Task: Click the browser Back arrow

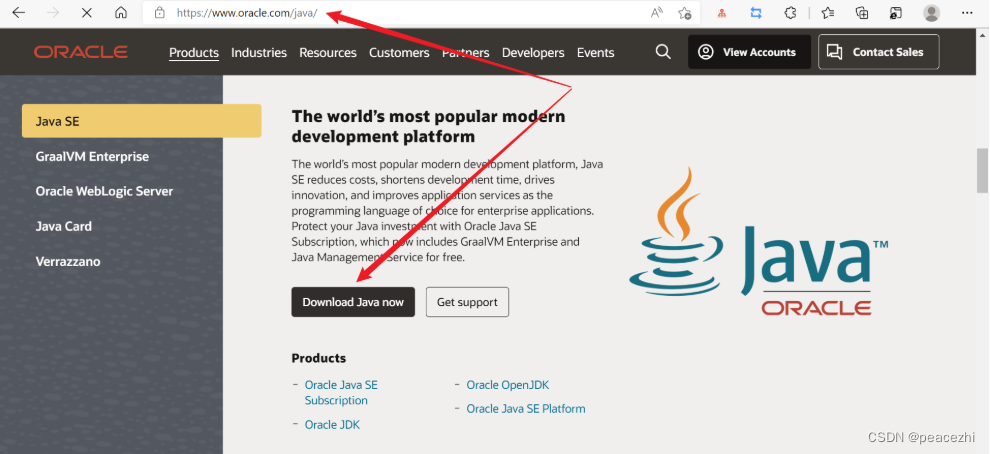Action: click(18, 13)
